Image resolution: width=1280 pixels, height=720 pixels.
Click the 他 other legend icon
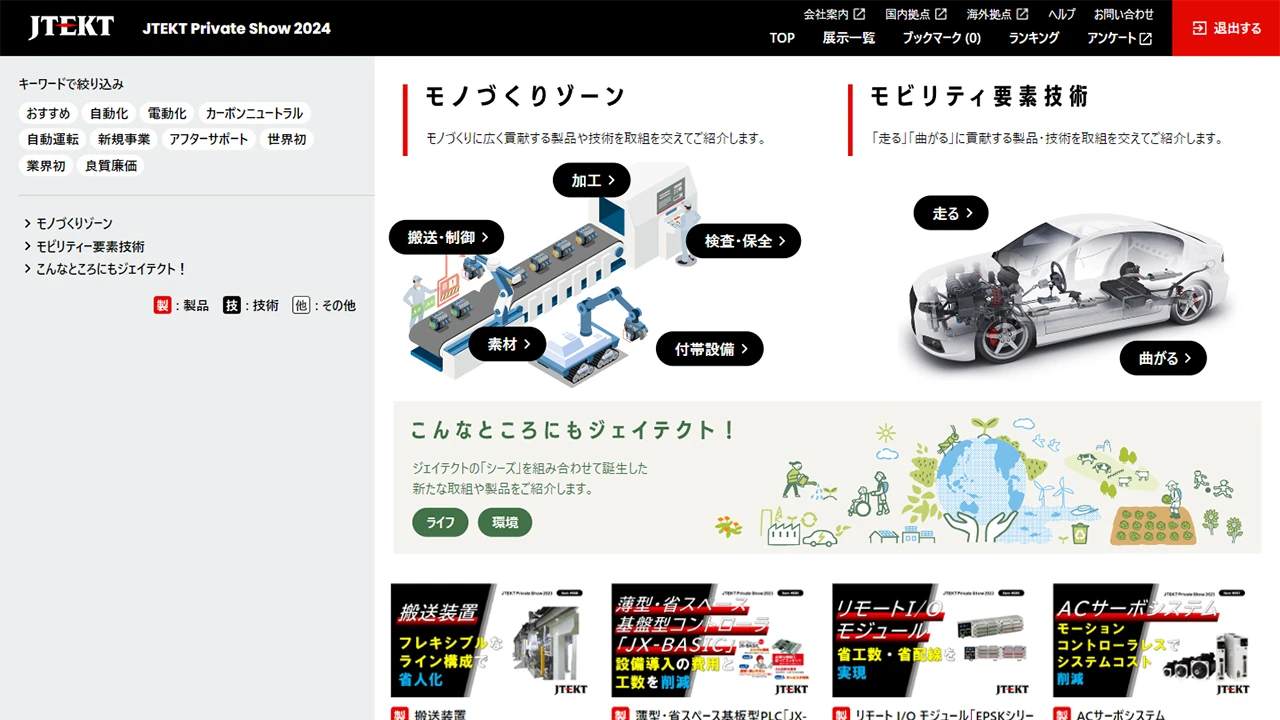click(x=301, y=305)
